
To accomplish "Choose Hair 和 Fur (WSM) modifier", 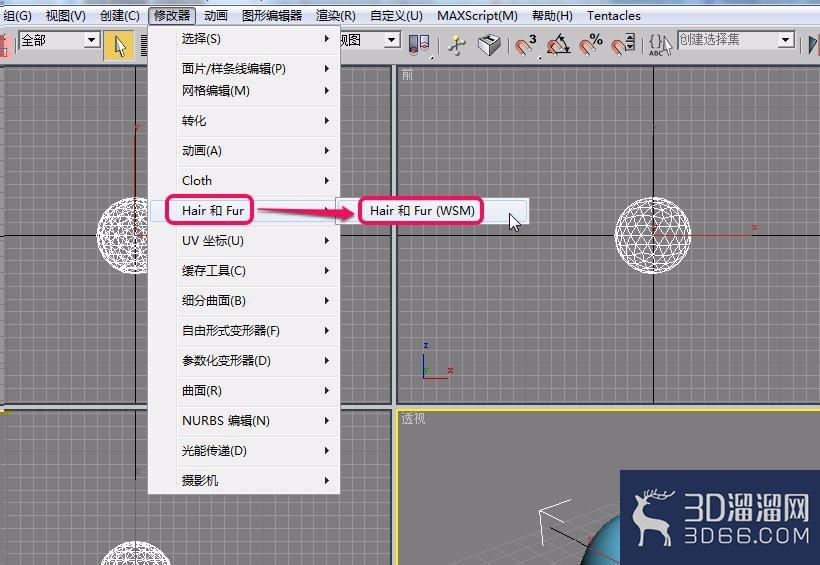I will [432, 210].
